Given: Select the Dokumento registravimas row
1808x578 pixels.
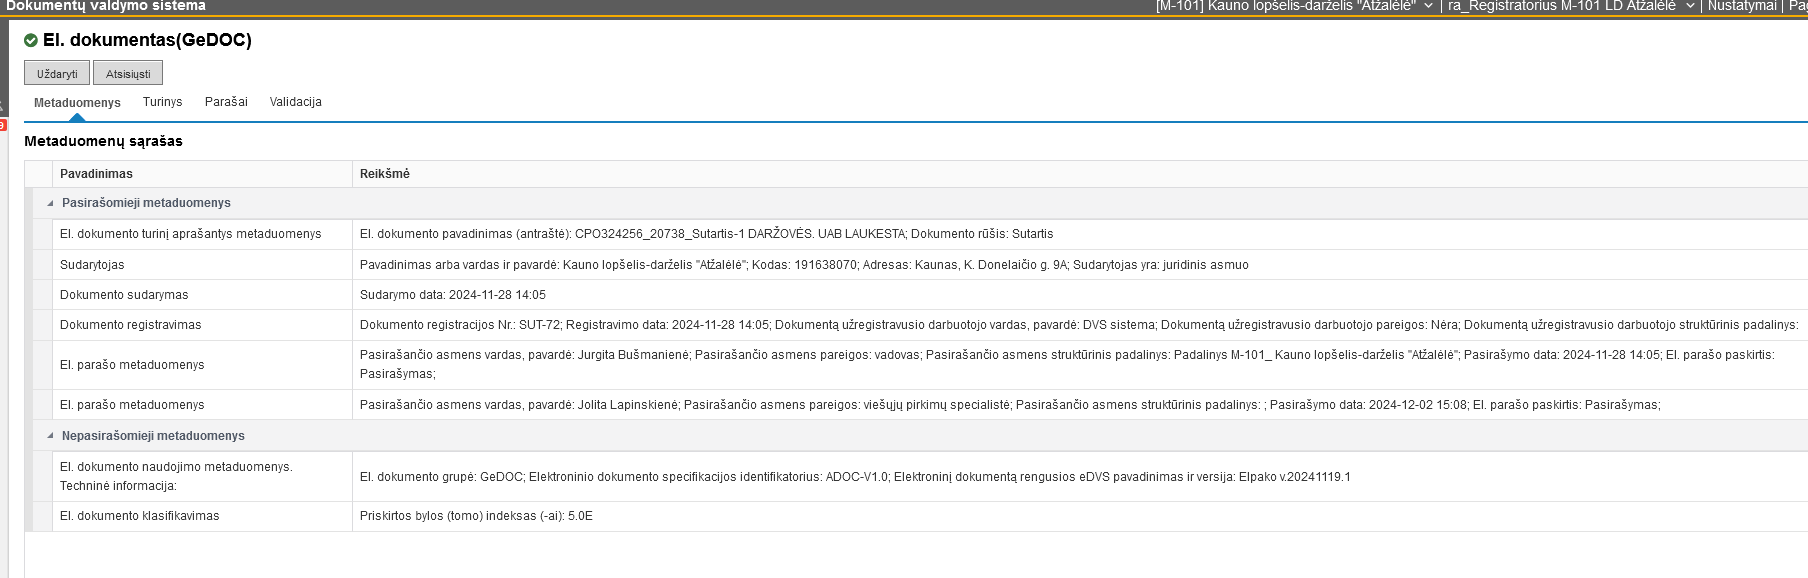Looking at the screenshot, I should 130,325.
